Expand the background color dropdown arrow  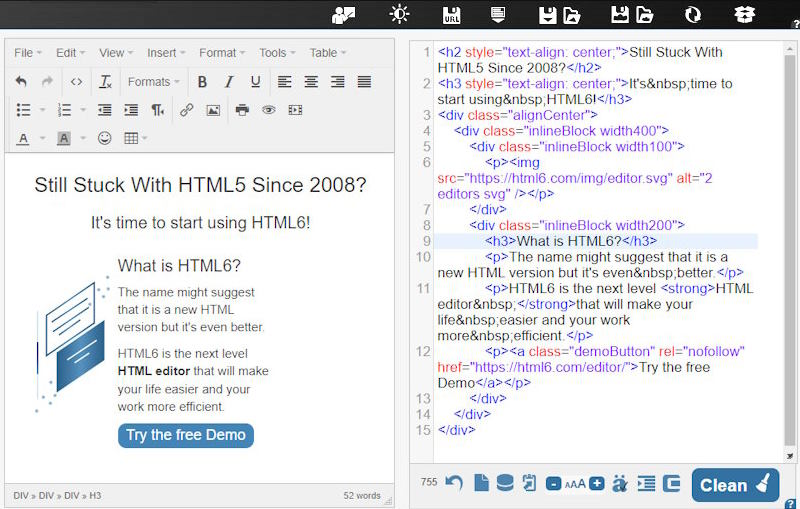coord(83,138)
